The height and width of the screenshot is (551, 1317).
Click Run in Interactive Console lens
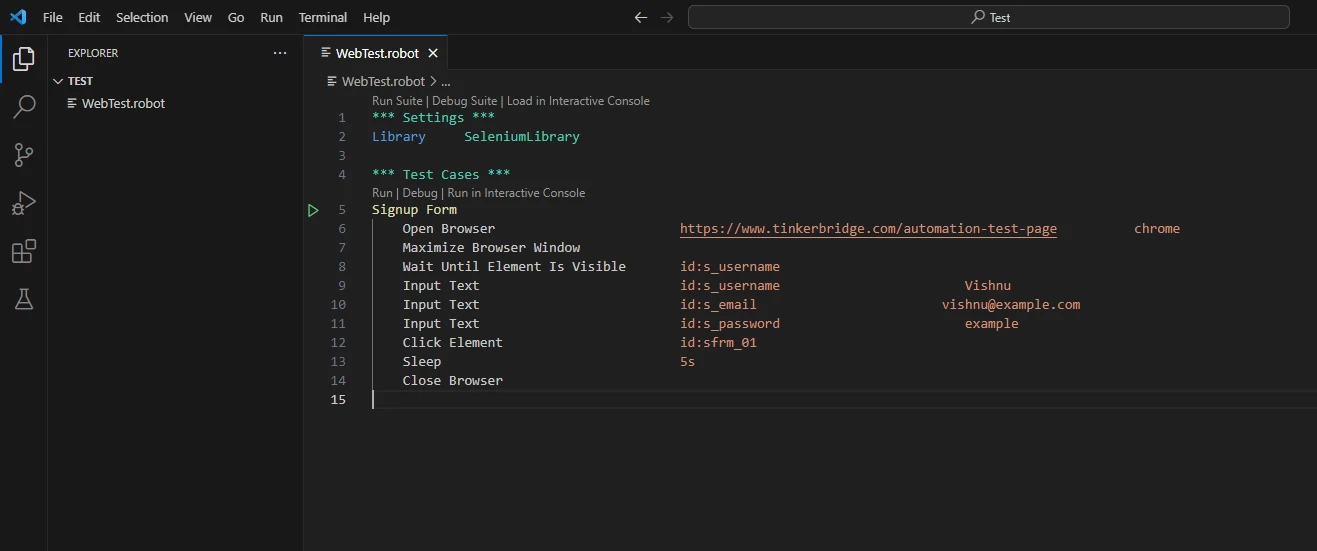516,193
